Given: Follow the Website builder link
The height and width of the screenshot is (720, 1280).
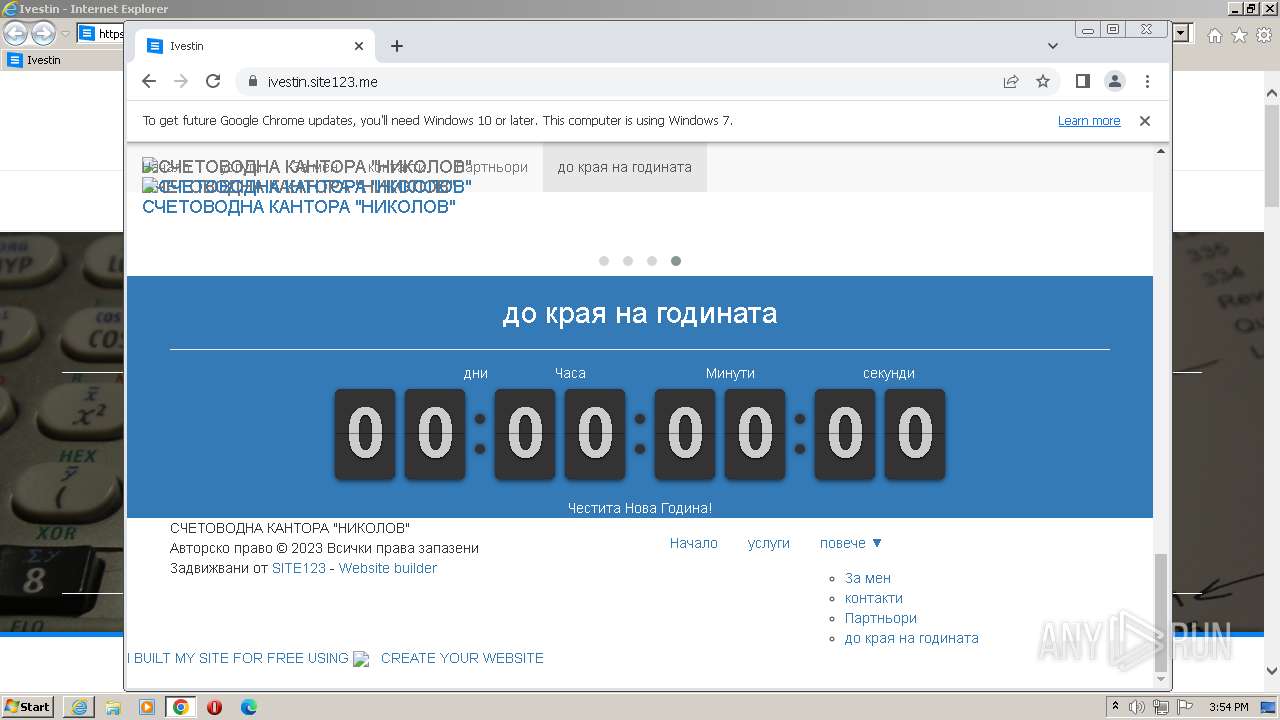Looking at the screenshot, I should click(388, 568).
